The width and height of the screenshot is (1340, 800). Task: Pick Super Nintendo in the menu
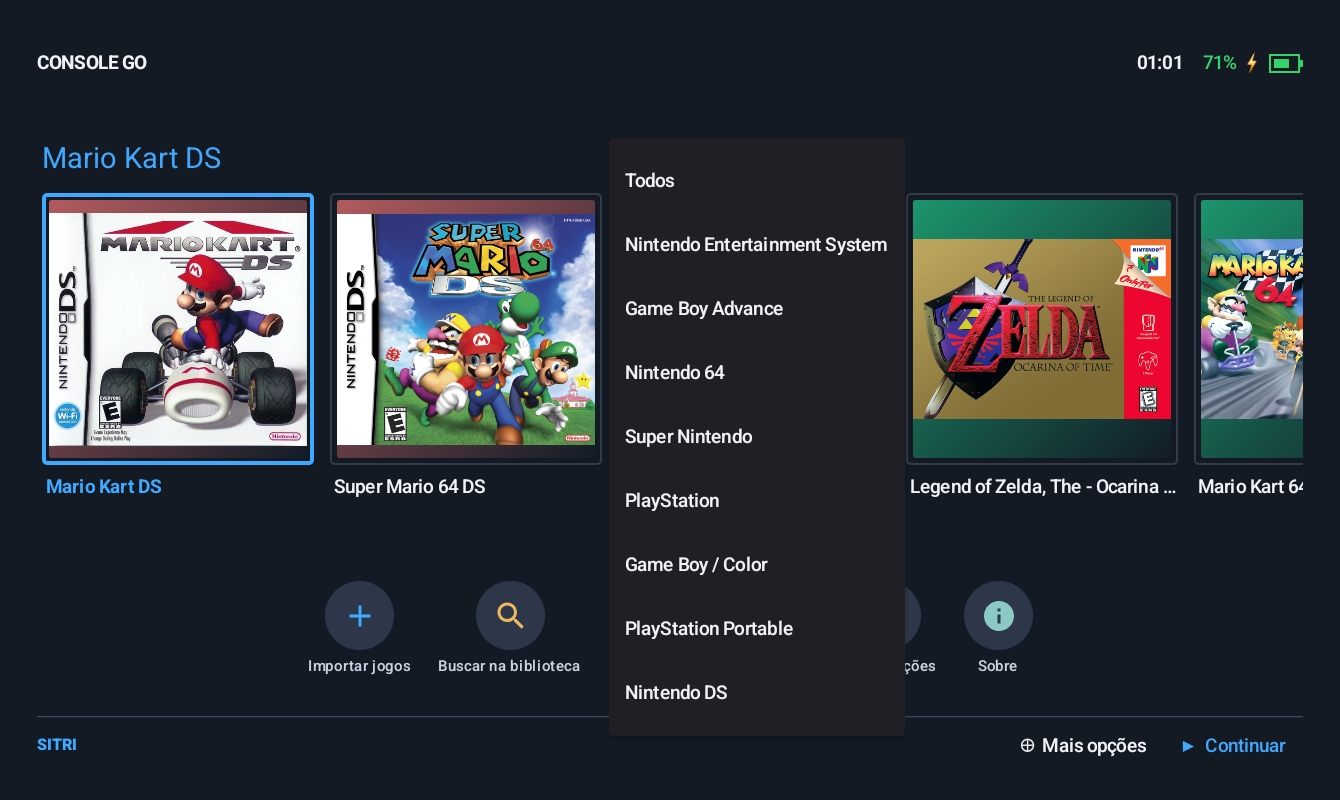coord(757,437)
